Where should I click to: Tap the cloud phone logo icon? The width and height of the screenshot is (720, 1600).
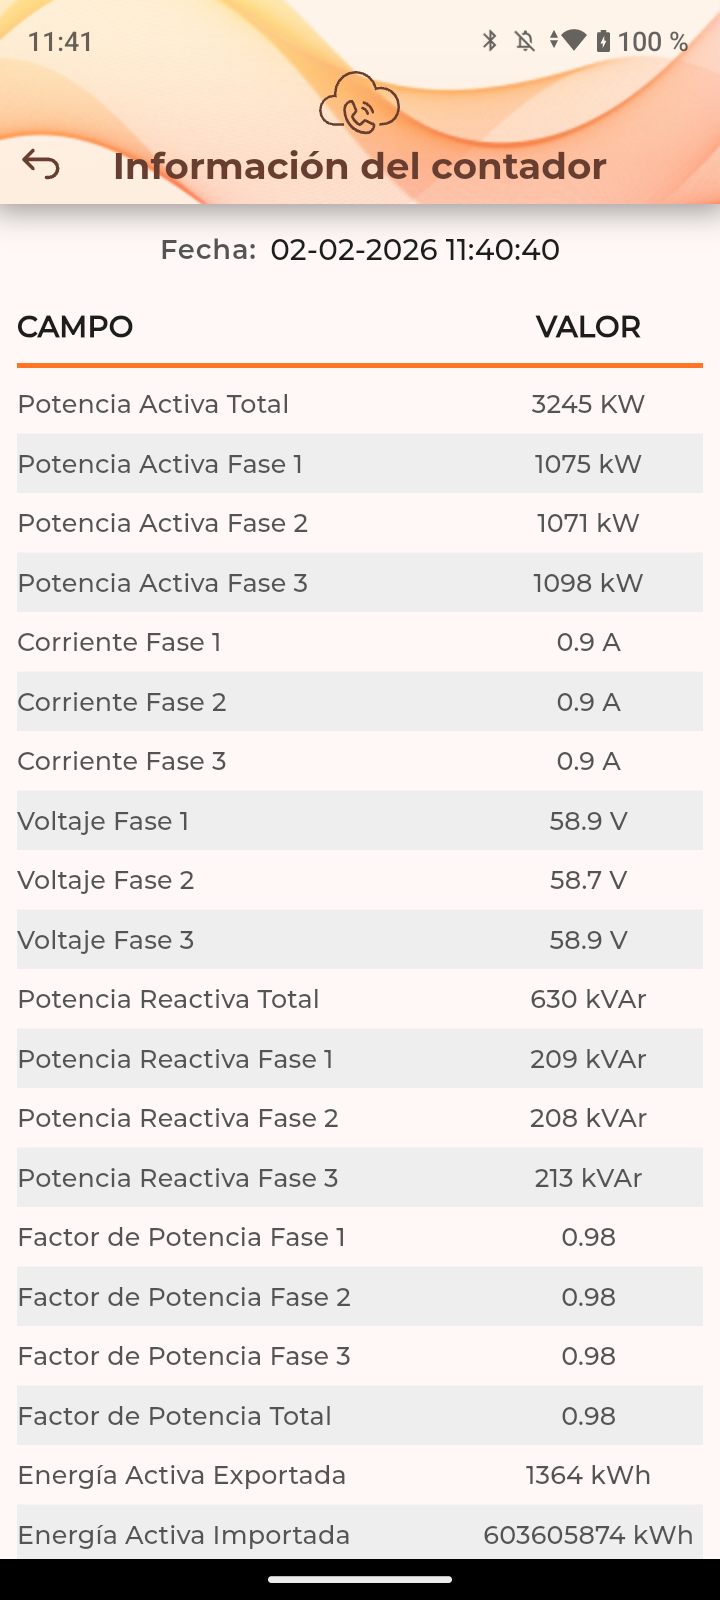(359, 104)
